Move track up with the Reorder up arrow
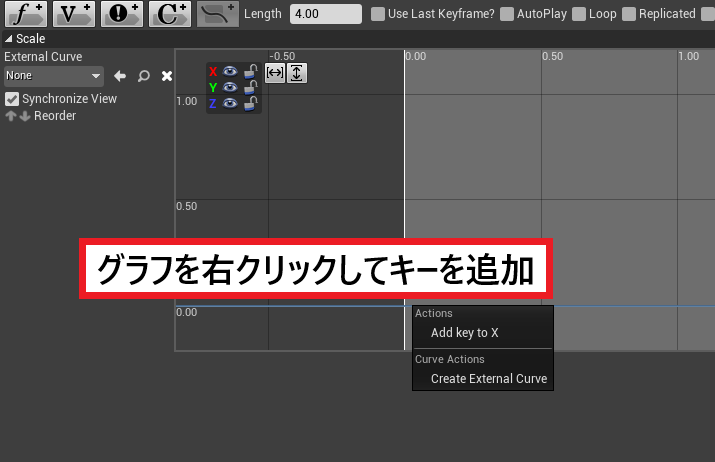Image resolution: width=715 pixels, height=462 pixels. coord(11,116)
